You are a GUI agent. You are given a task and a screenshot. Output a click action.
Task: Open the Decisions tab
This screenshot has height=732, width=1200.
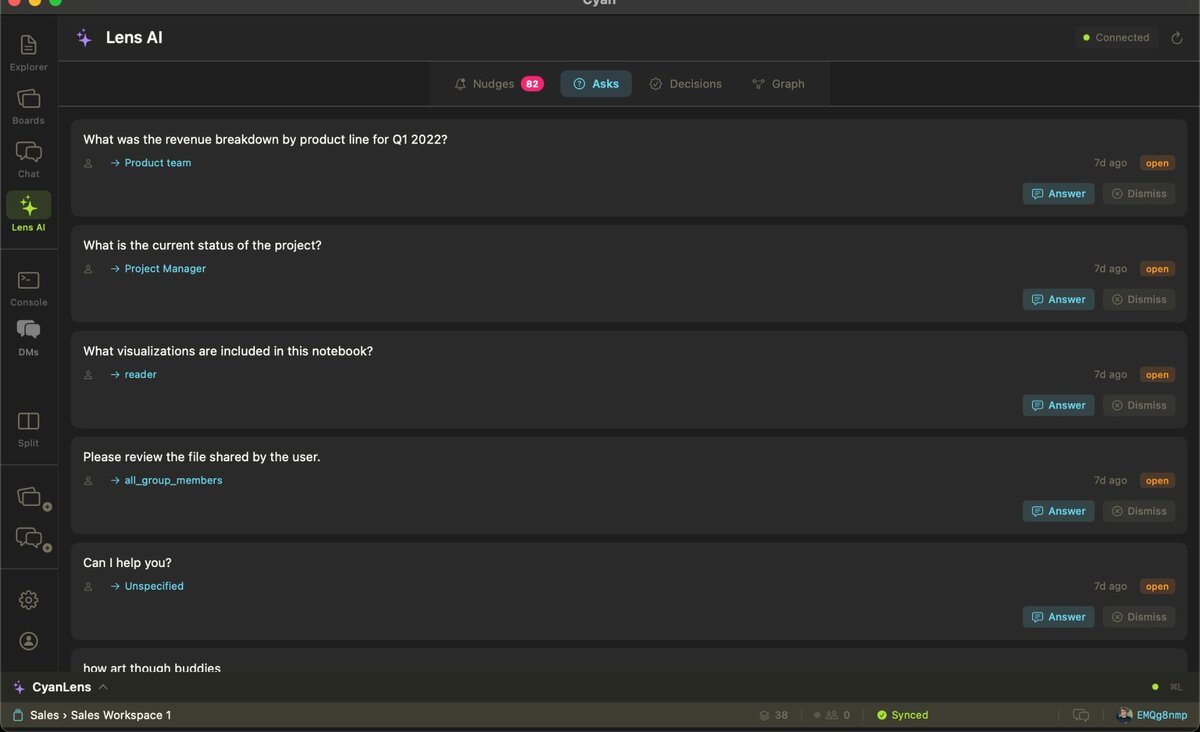(686, 83)
